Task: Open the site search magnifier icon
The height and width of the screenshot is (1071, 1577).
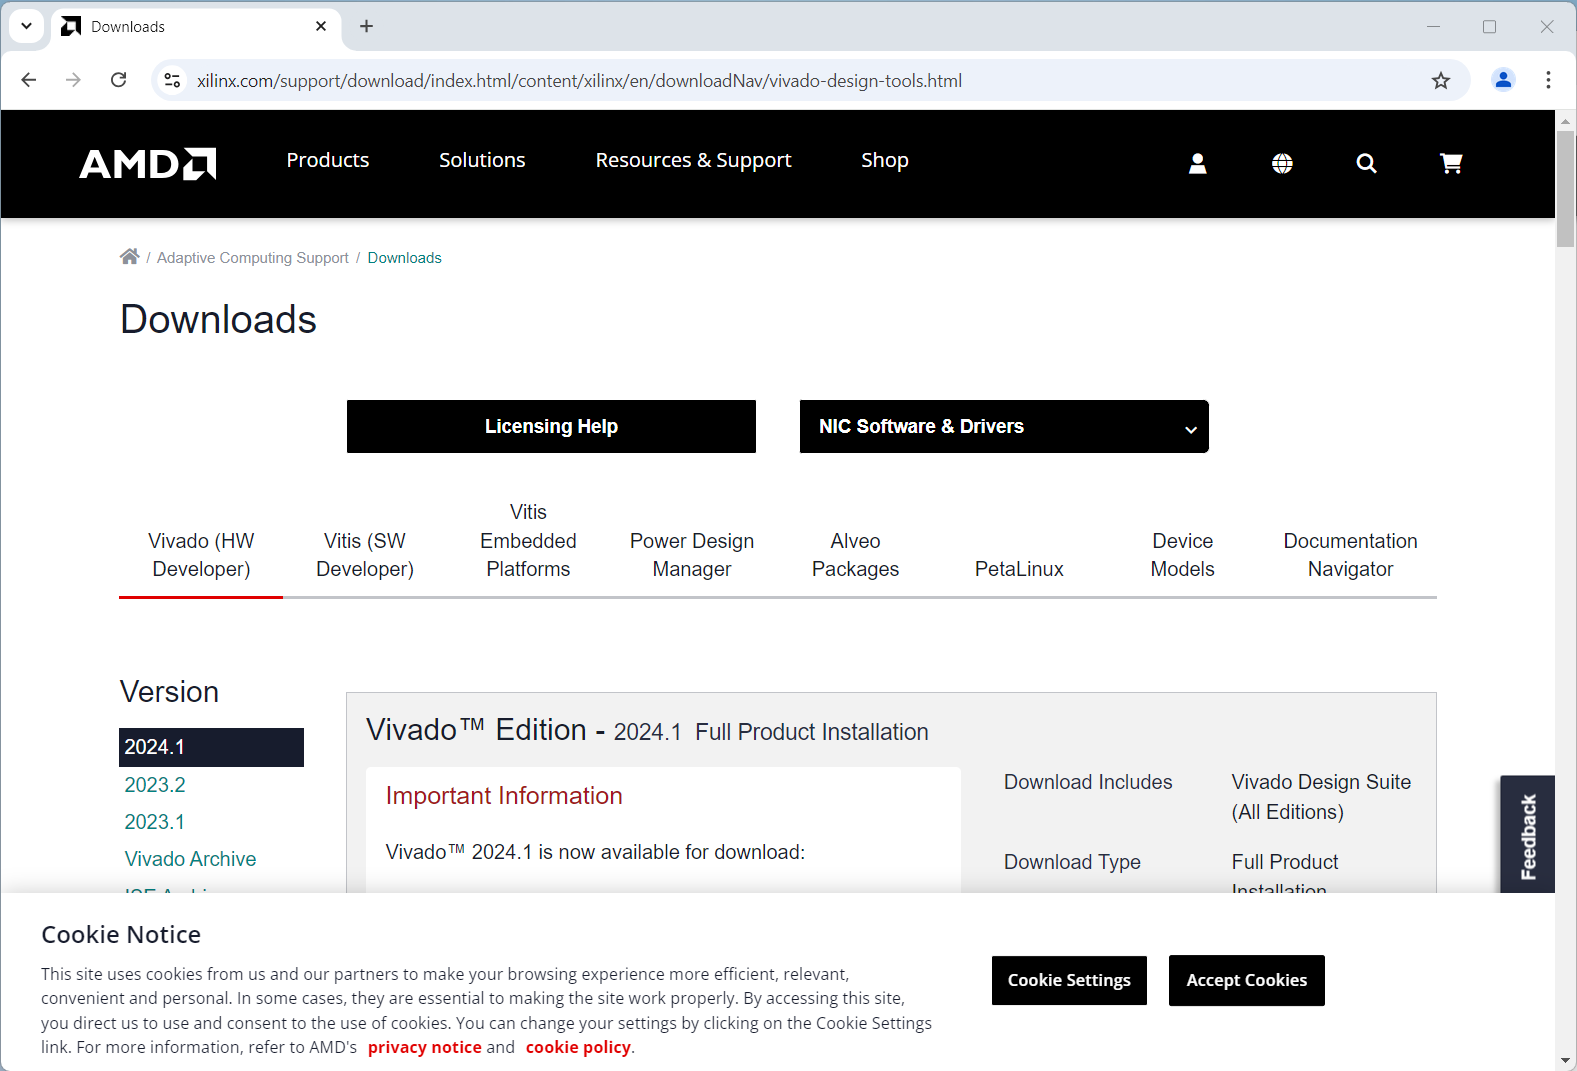Action: [1366, 163]
